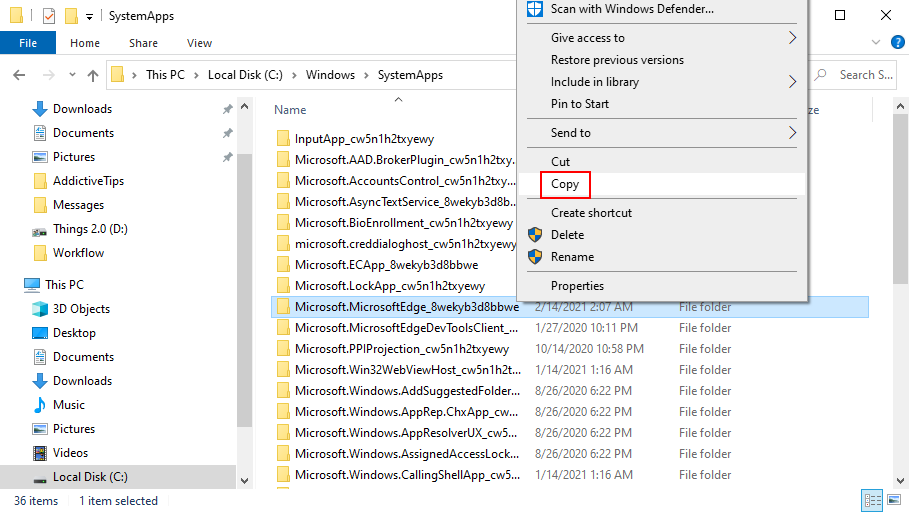Open AddictiveTips folder in sidebar
This screenshot has height=512, width=909.
(x=88, y=181)
